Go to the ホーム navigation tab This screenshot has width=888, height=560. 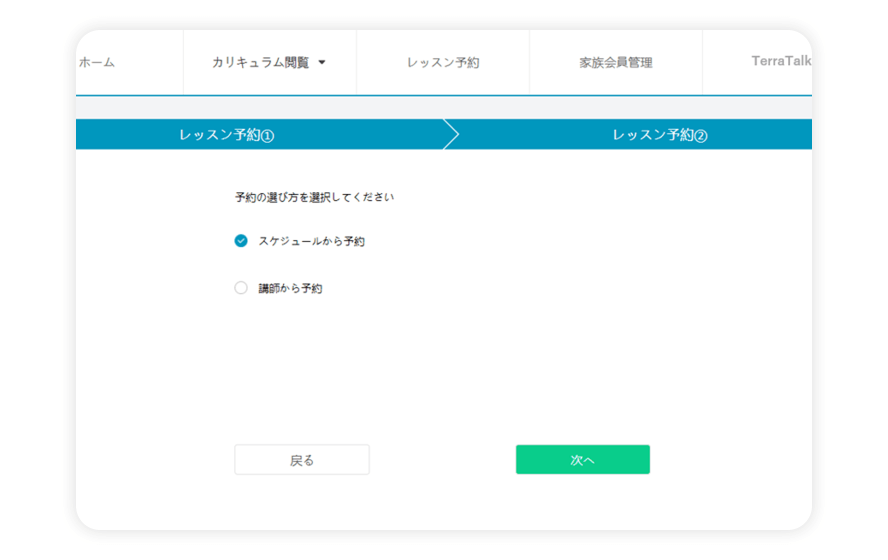pyautogui.click(x=97, y=62)
